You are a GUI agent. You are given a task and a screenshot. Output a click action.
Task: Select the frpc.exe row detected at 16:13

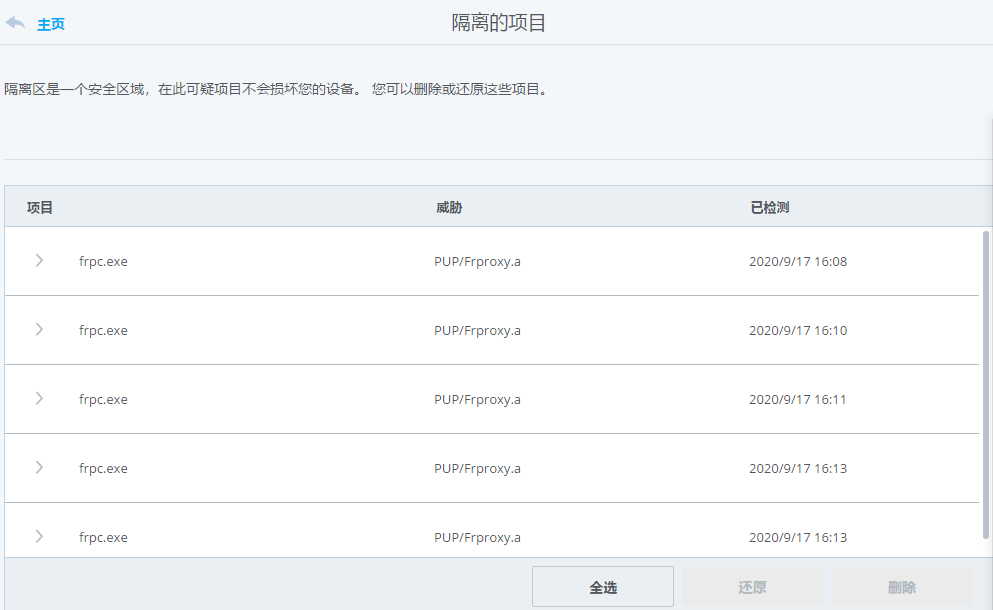(x=400, y=468)
